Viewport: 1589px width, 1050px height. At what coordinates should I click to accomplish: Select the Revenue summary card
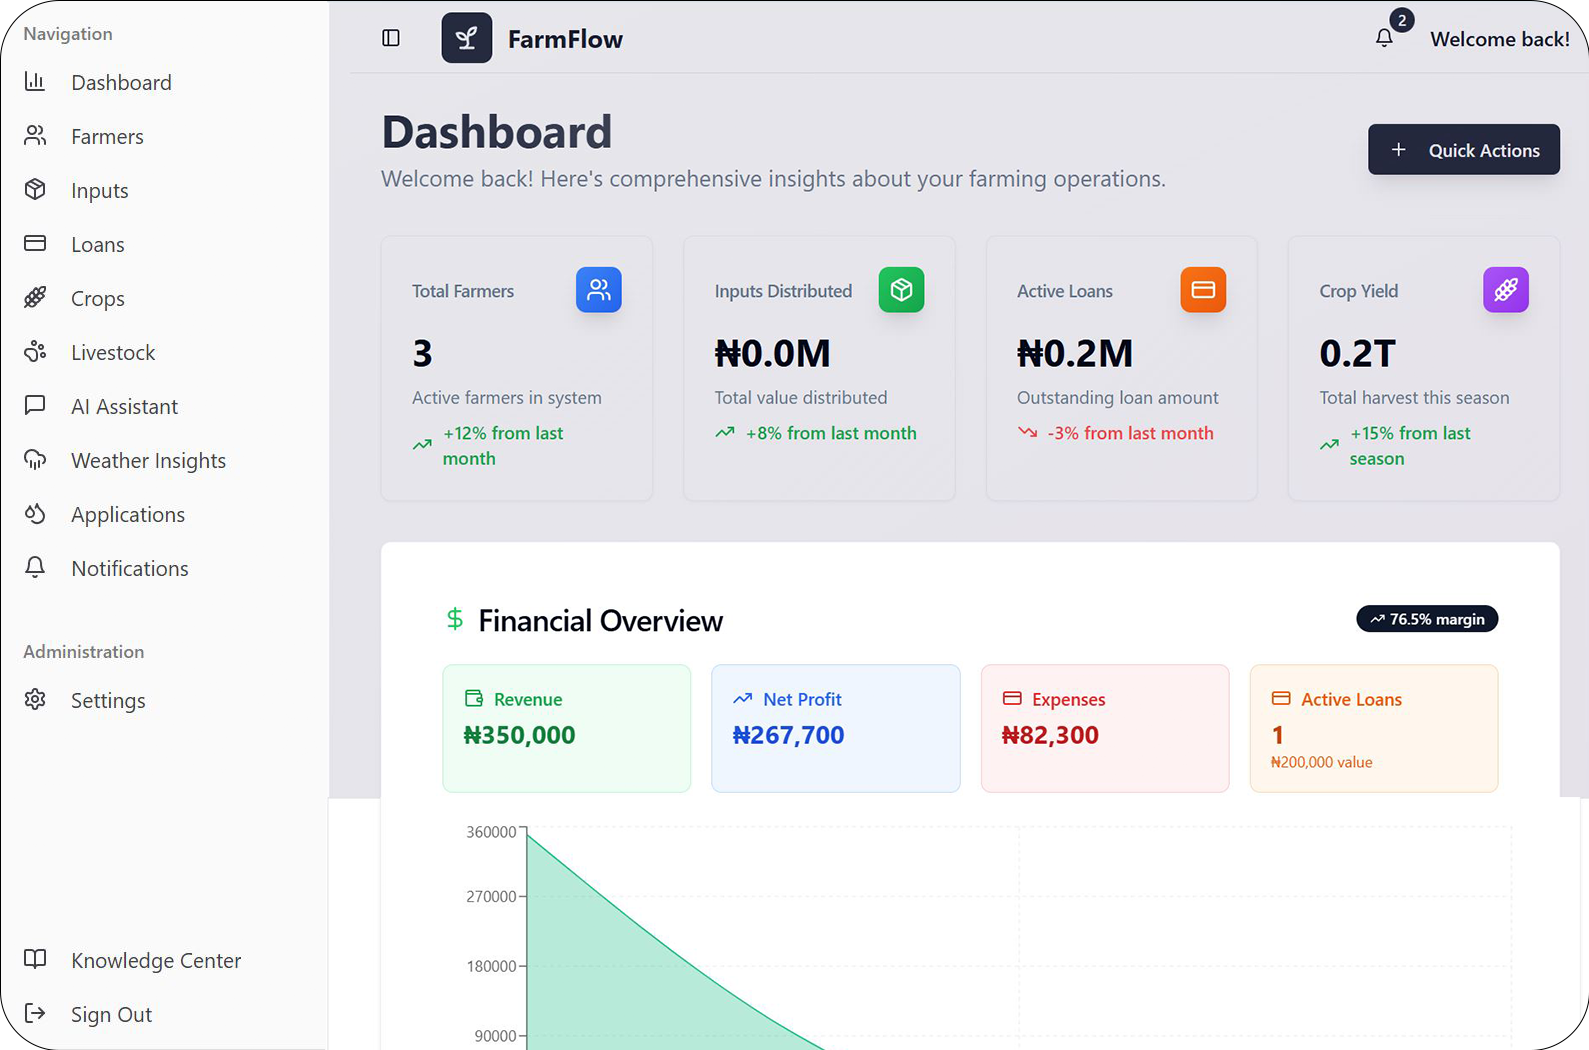[566, 728]
